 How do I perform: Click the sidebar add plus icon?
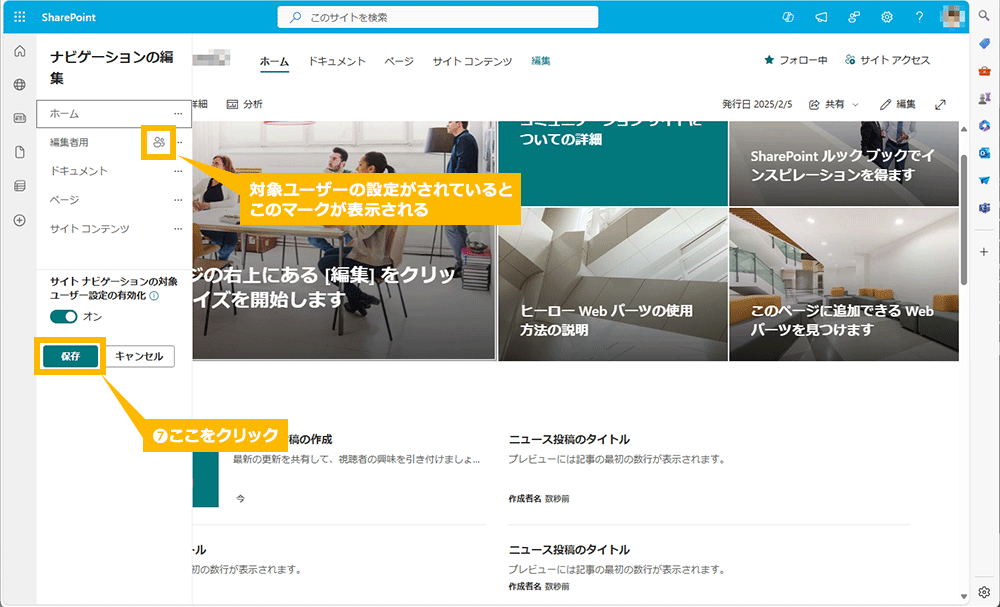984,252
